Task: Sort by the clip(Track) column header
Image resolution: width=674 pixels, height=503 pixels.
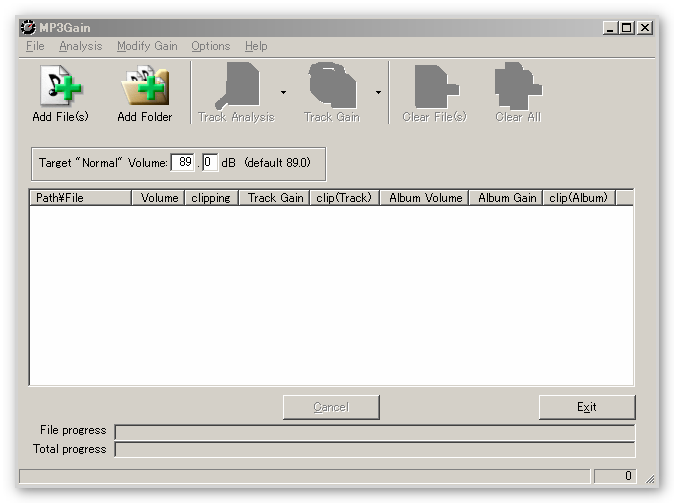Action: click(344, 198)
